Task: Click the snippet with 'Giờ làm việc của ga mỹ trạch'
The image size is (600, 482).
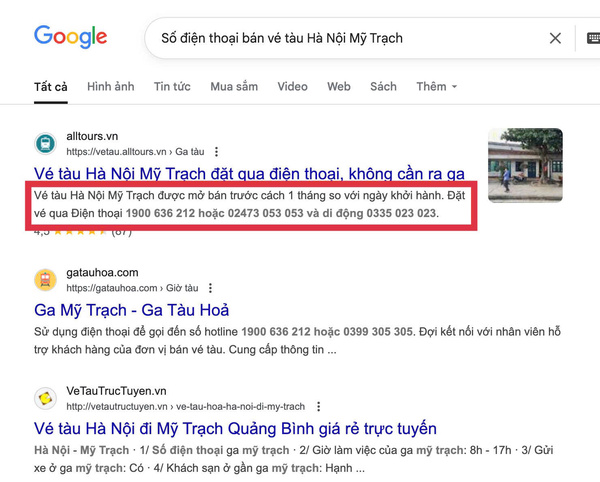Action: 293,459
